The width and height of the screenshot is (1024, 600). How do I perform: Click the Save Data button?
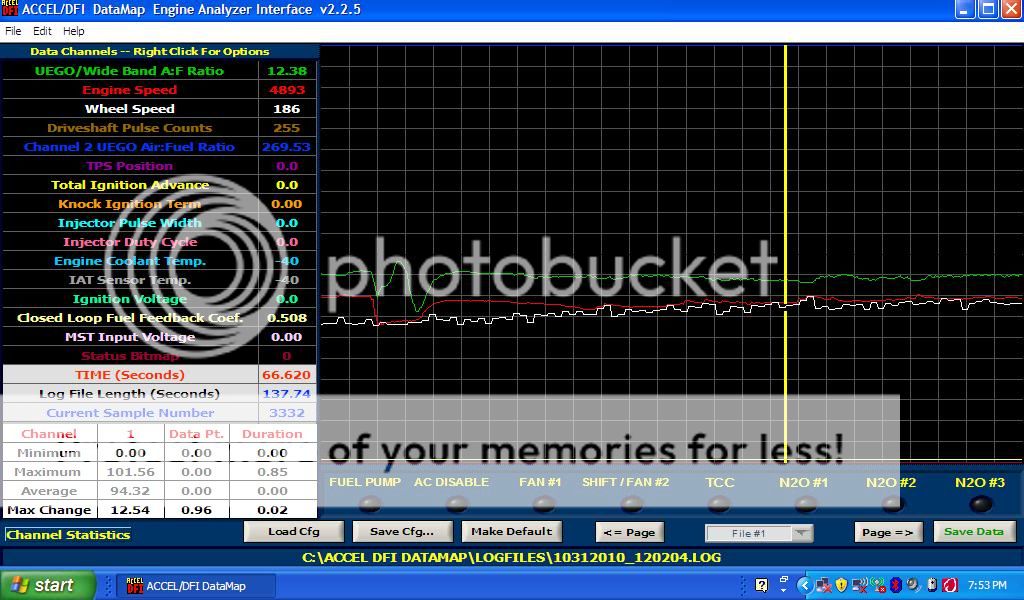pyautogui.click(x=974, y=531)
